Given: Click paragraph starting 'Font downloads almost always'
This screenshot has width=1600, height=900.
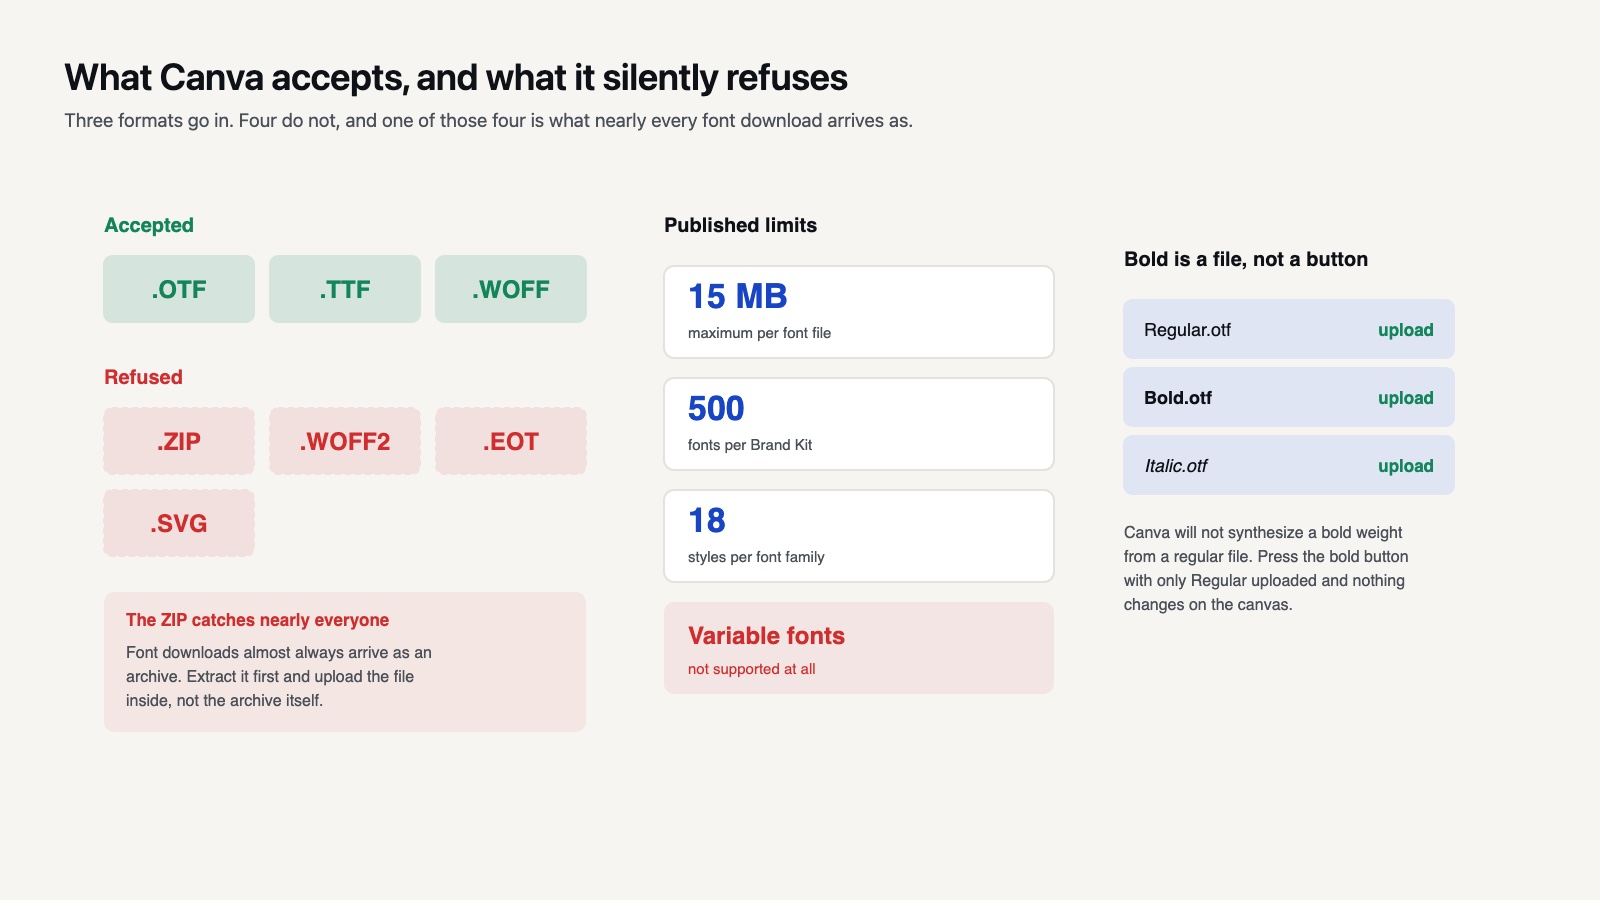Looking at the screenshot, I should pos(279,677).
